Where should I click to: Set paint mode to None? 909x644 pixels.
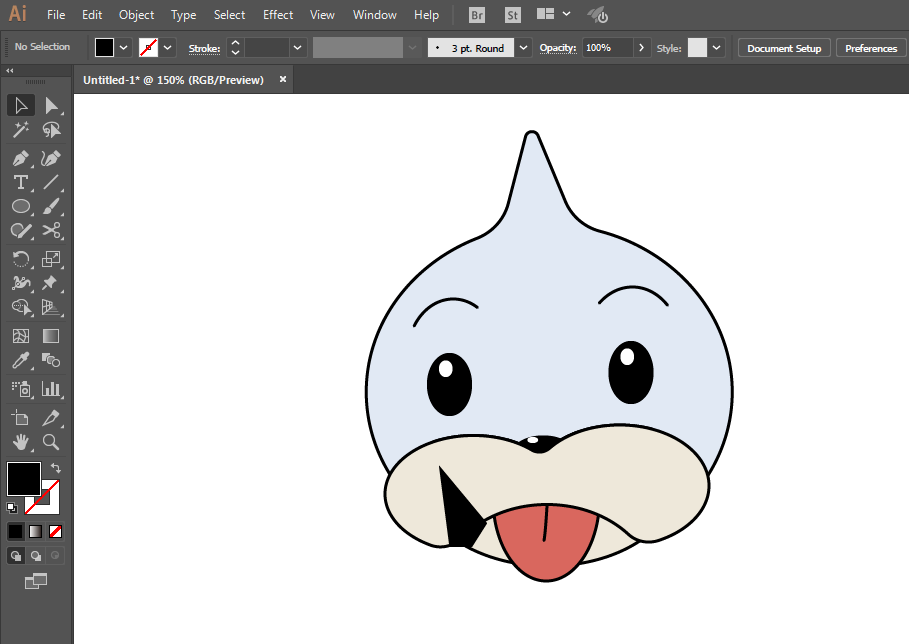click(x=56, y=531)
